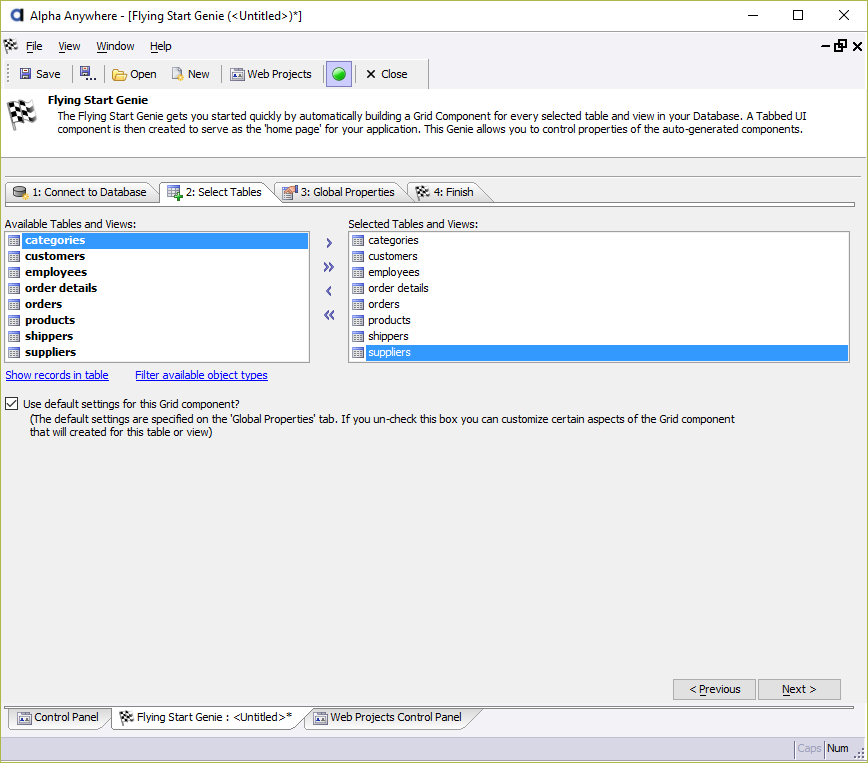Select shippers in Selected Tables list
Viewport: 868px width, 763px height.
pos(599,337)
